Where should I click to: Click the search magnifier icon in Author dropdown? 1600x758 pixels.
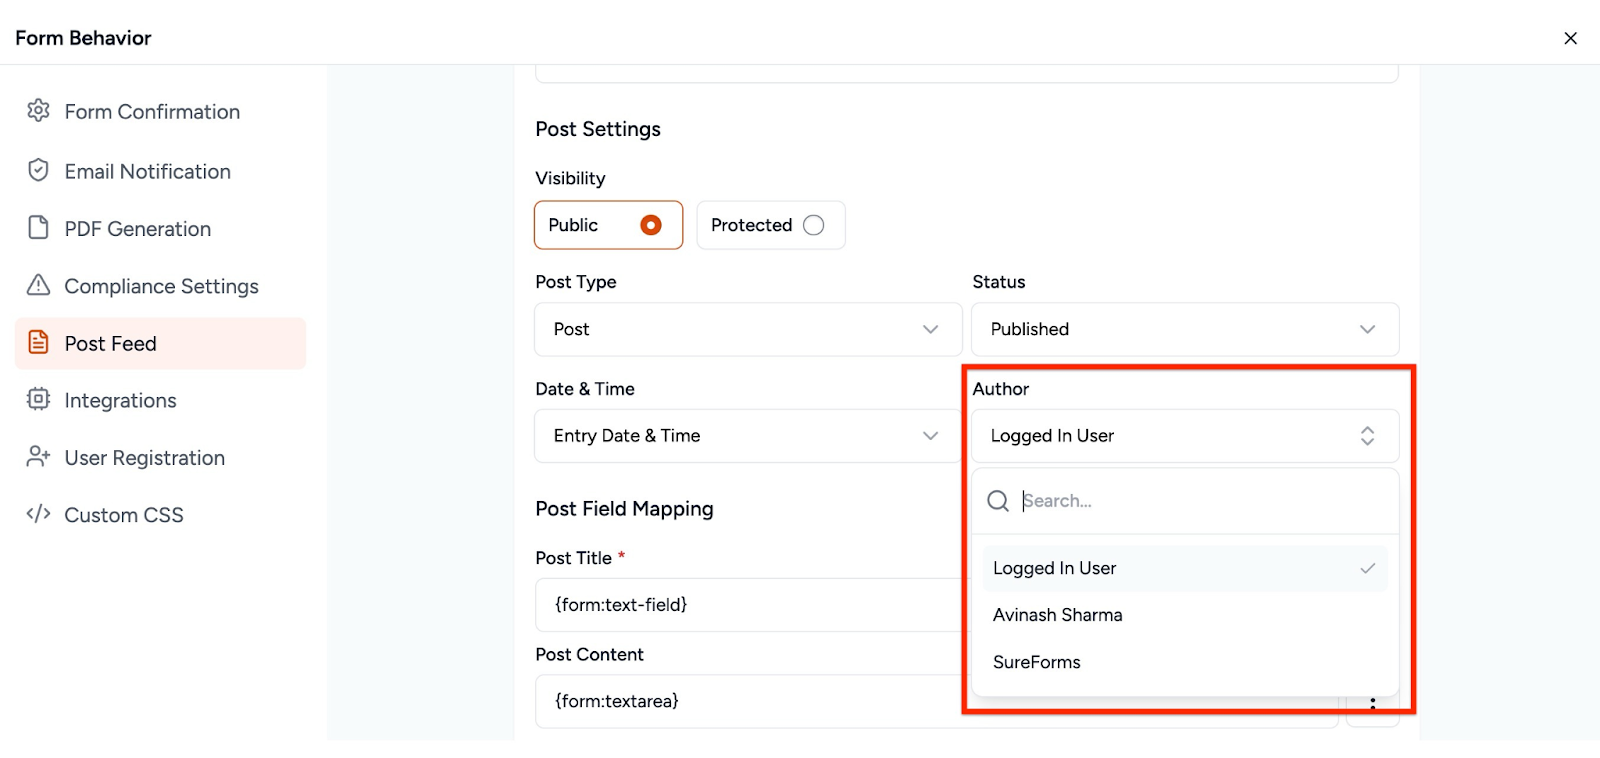(x=997, y=501)
